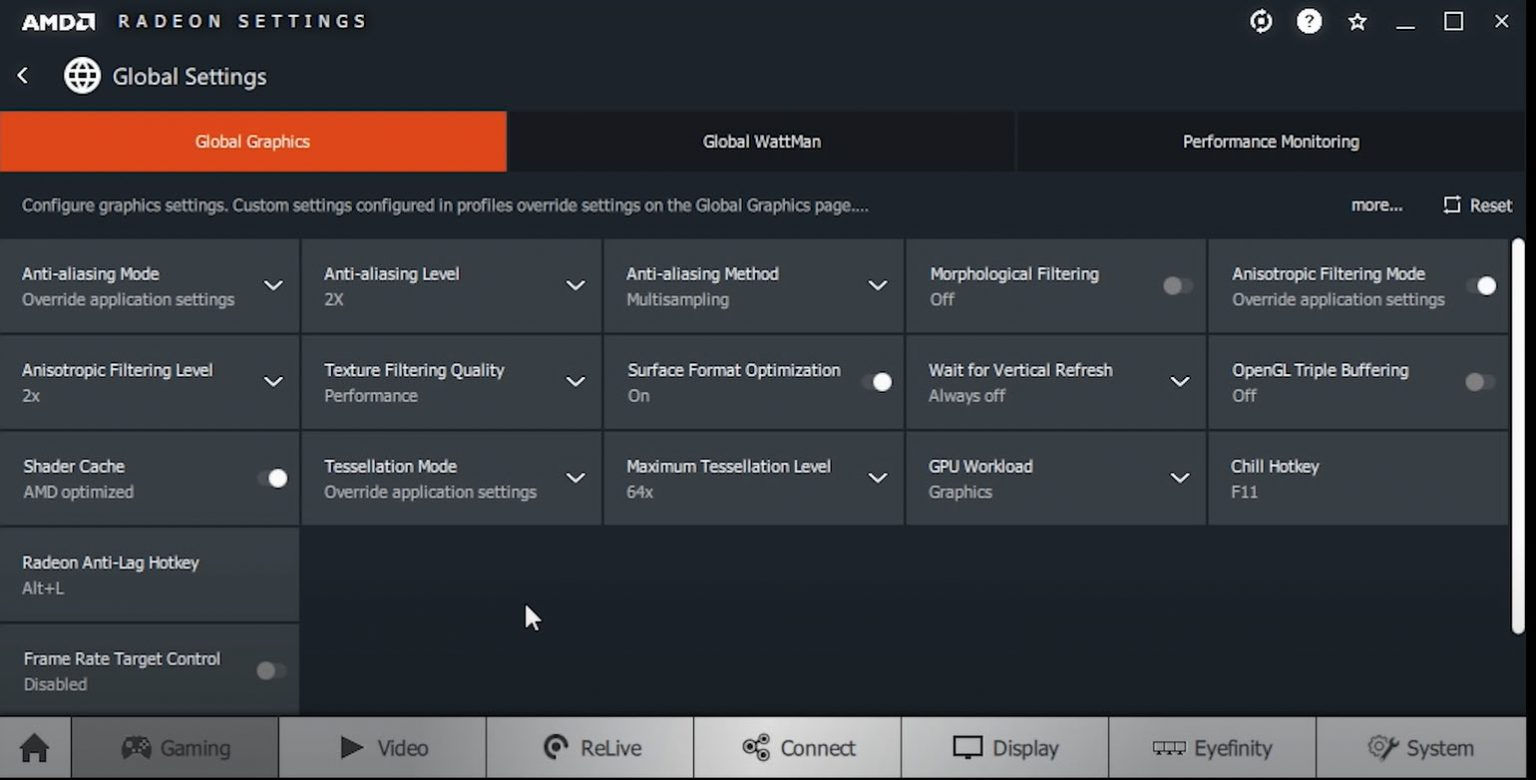Click the Chill Hotkey F11 tile
This screenshot has height=780, width=1536.
coord(1358,478)
